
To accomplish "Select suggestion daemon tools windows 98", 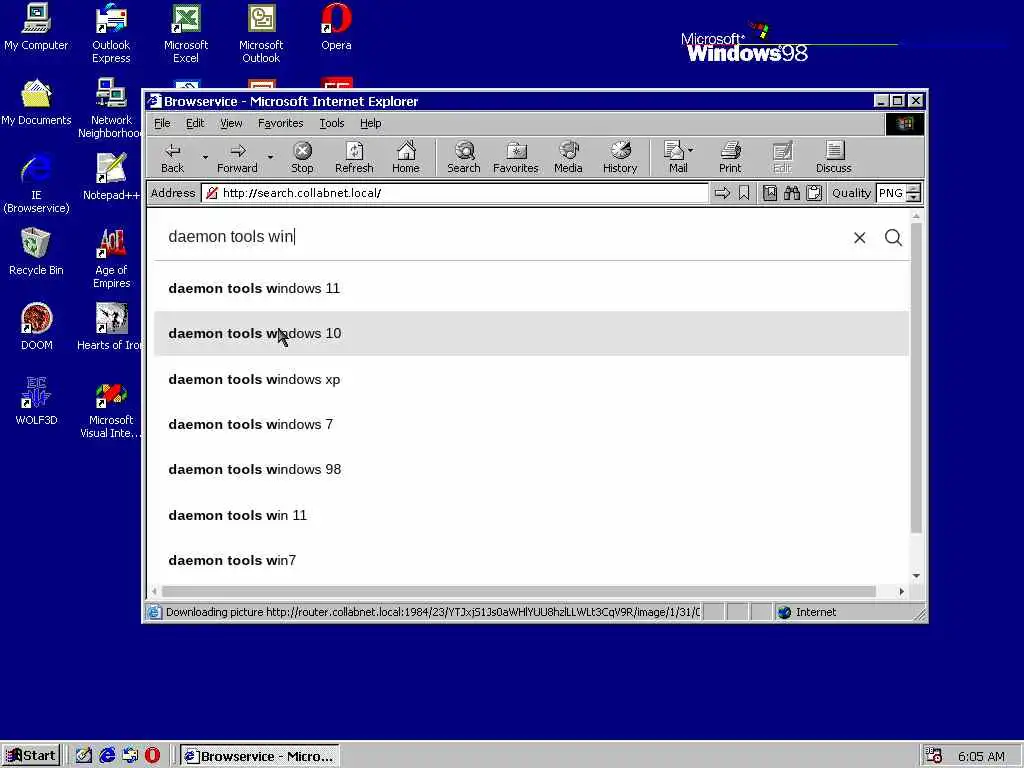I will (x=531, y=469).
